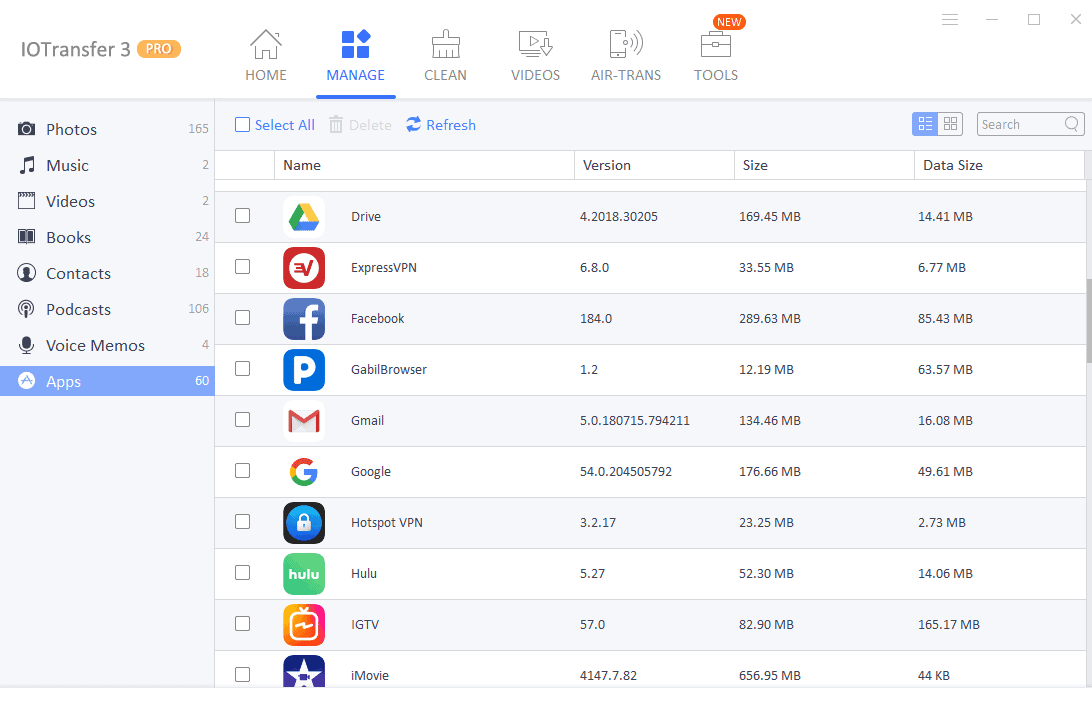Check the checkbox next to Facebook
This screenshot has height=714, width=1092.
242,318
